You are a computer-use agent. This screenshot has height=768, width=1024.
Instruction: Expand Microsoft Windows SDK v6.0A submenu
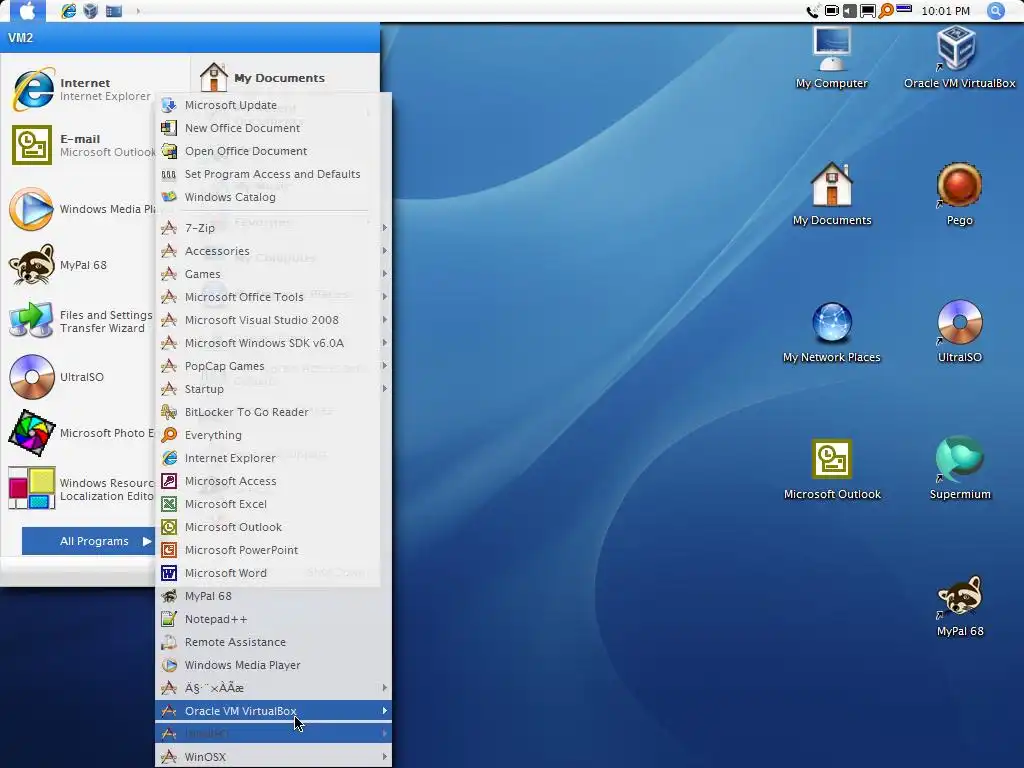[273, 343]
